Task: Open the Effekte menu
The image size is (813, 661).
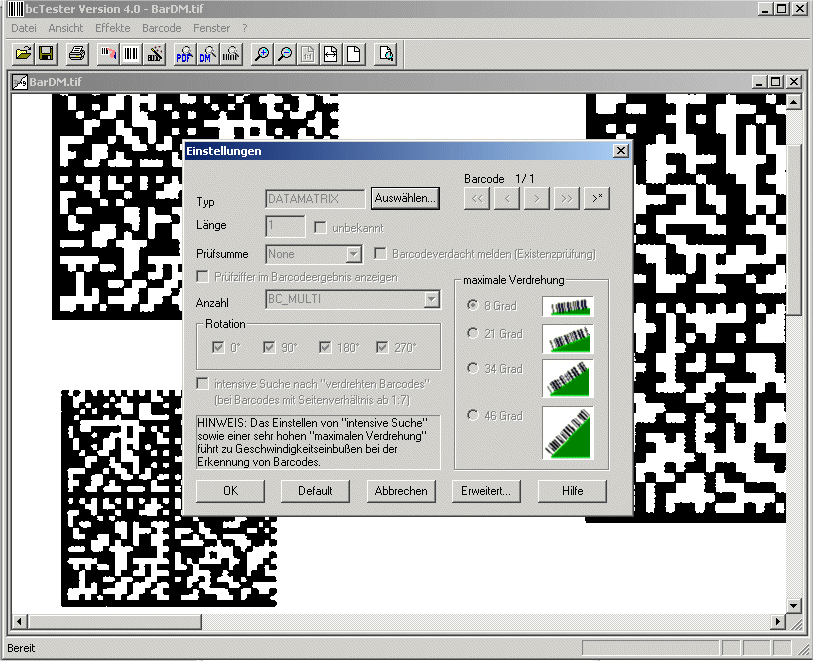Action: [113, 28]
